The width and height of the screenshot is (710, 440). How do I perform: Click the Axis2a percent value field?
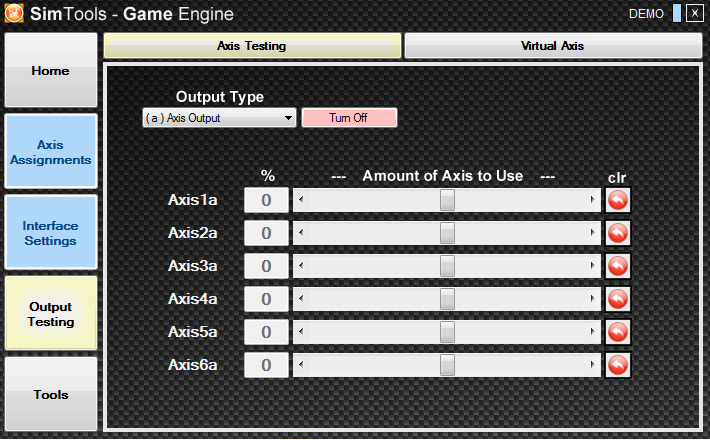pos(267,233)
